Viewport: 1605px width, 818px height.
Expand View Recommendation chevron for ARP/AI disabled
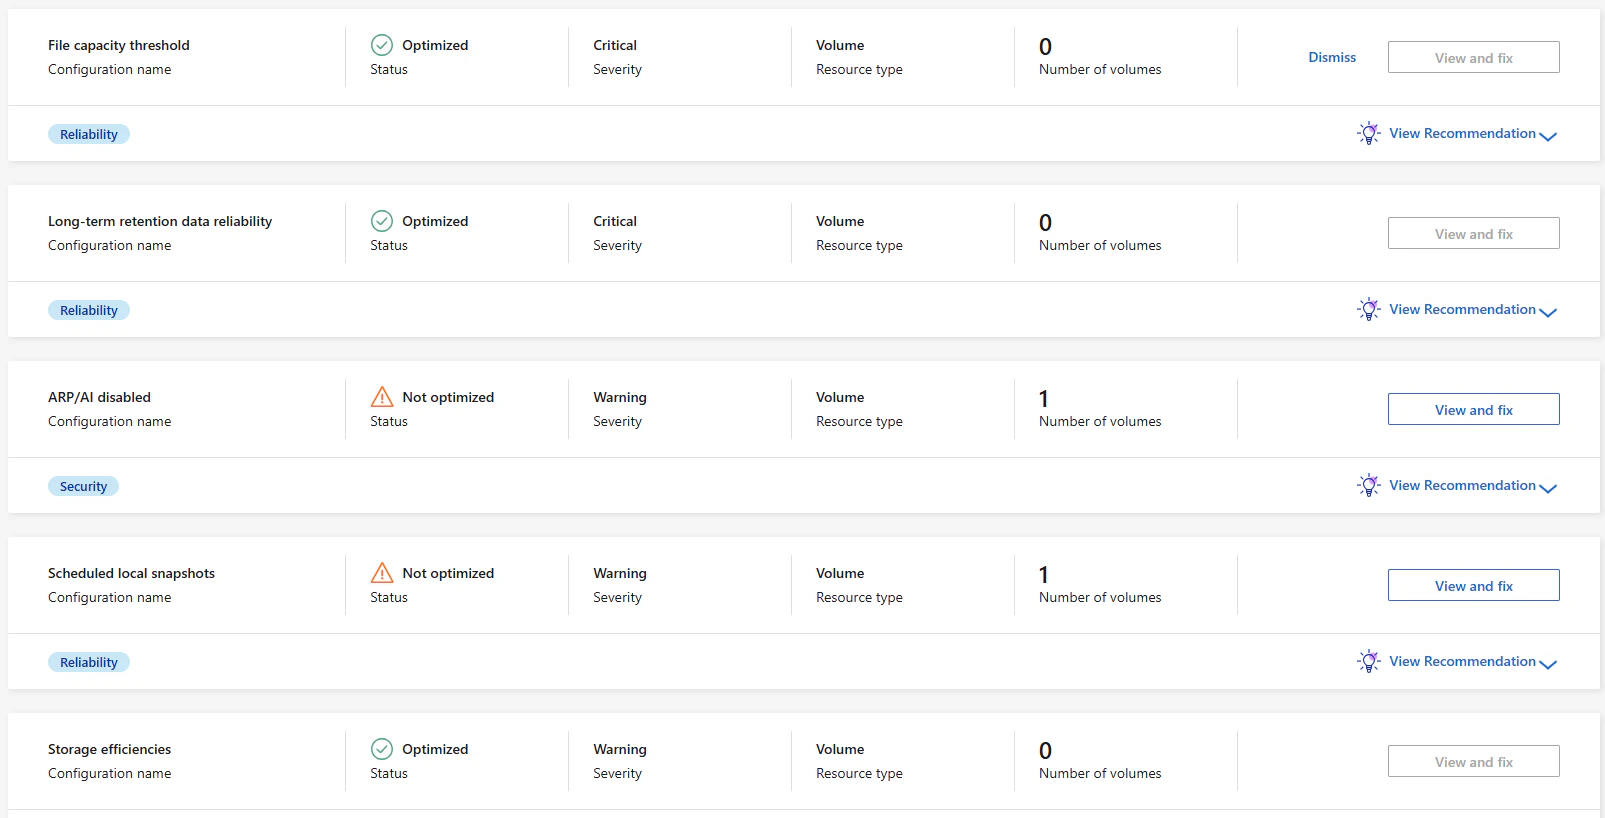click(x=1548, y=488)
